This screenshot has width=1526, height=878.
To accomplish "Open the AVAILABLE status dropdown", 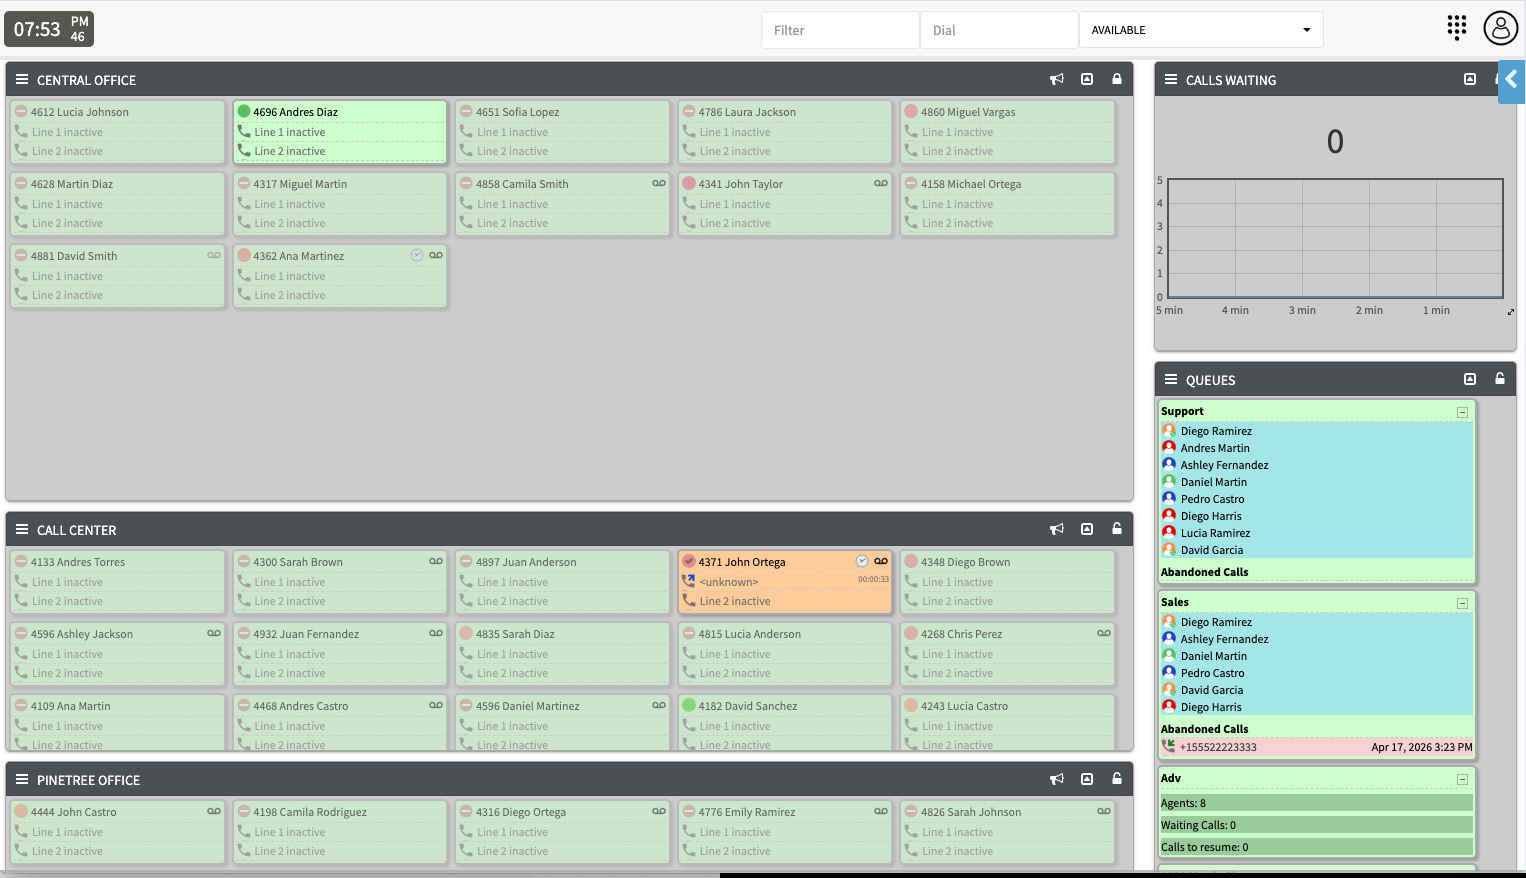I will (x=1200, y=30).
